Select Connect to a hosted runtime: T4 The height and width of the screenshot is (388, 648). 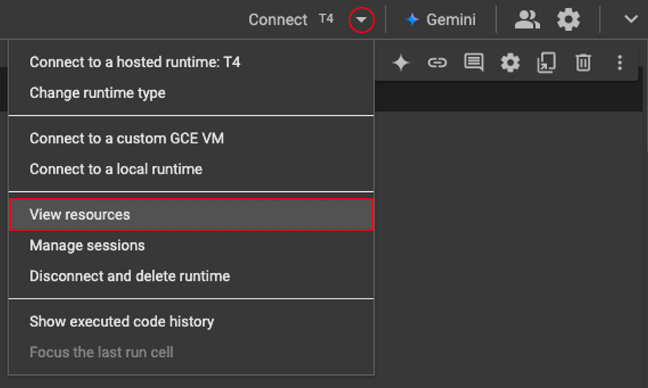[x=191, y=62]
